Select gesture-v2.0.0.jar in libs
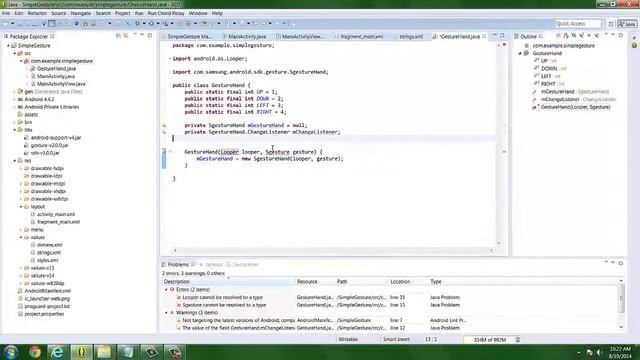640x360 pixels. click(49, 145)
